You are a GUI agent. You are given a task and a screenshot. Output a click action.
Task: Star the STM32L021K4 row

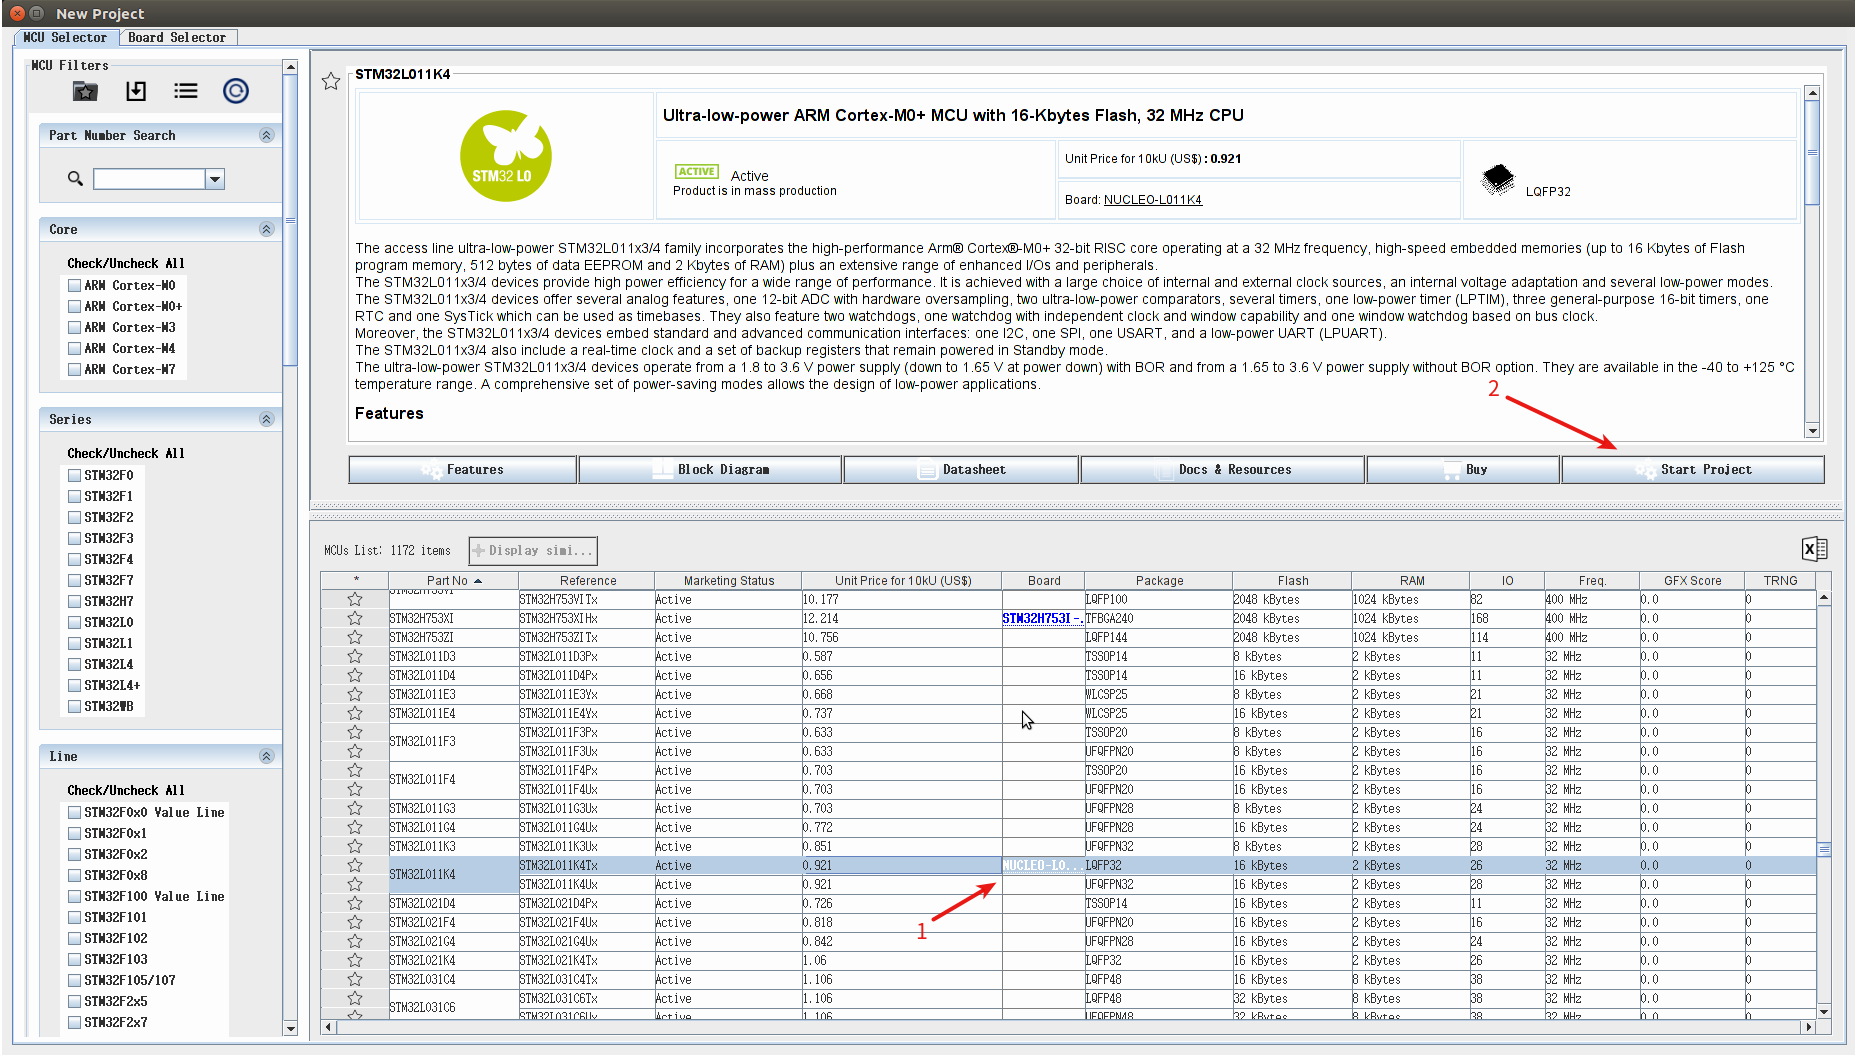[355, 960]
